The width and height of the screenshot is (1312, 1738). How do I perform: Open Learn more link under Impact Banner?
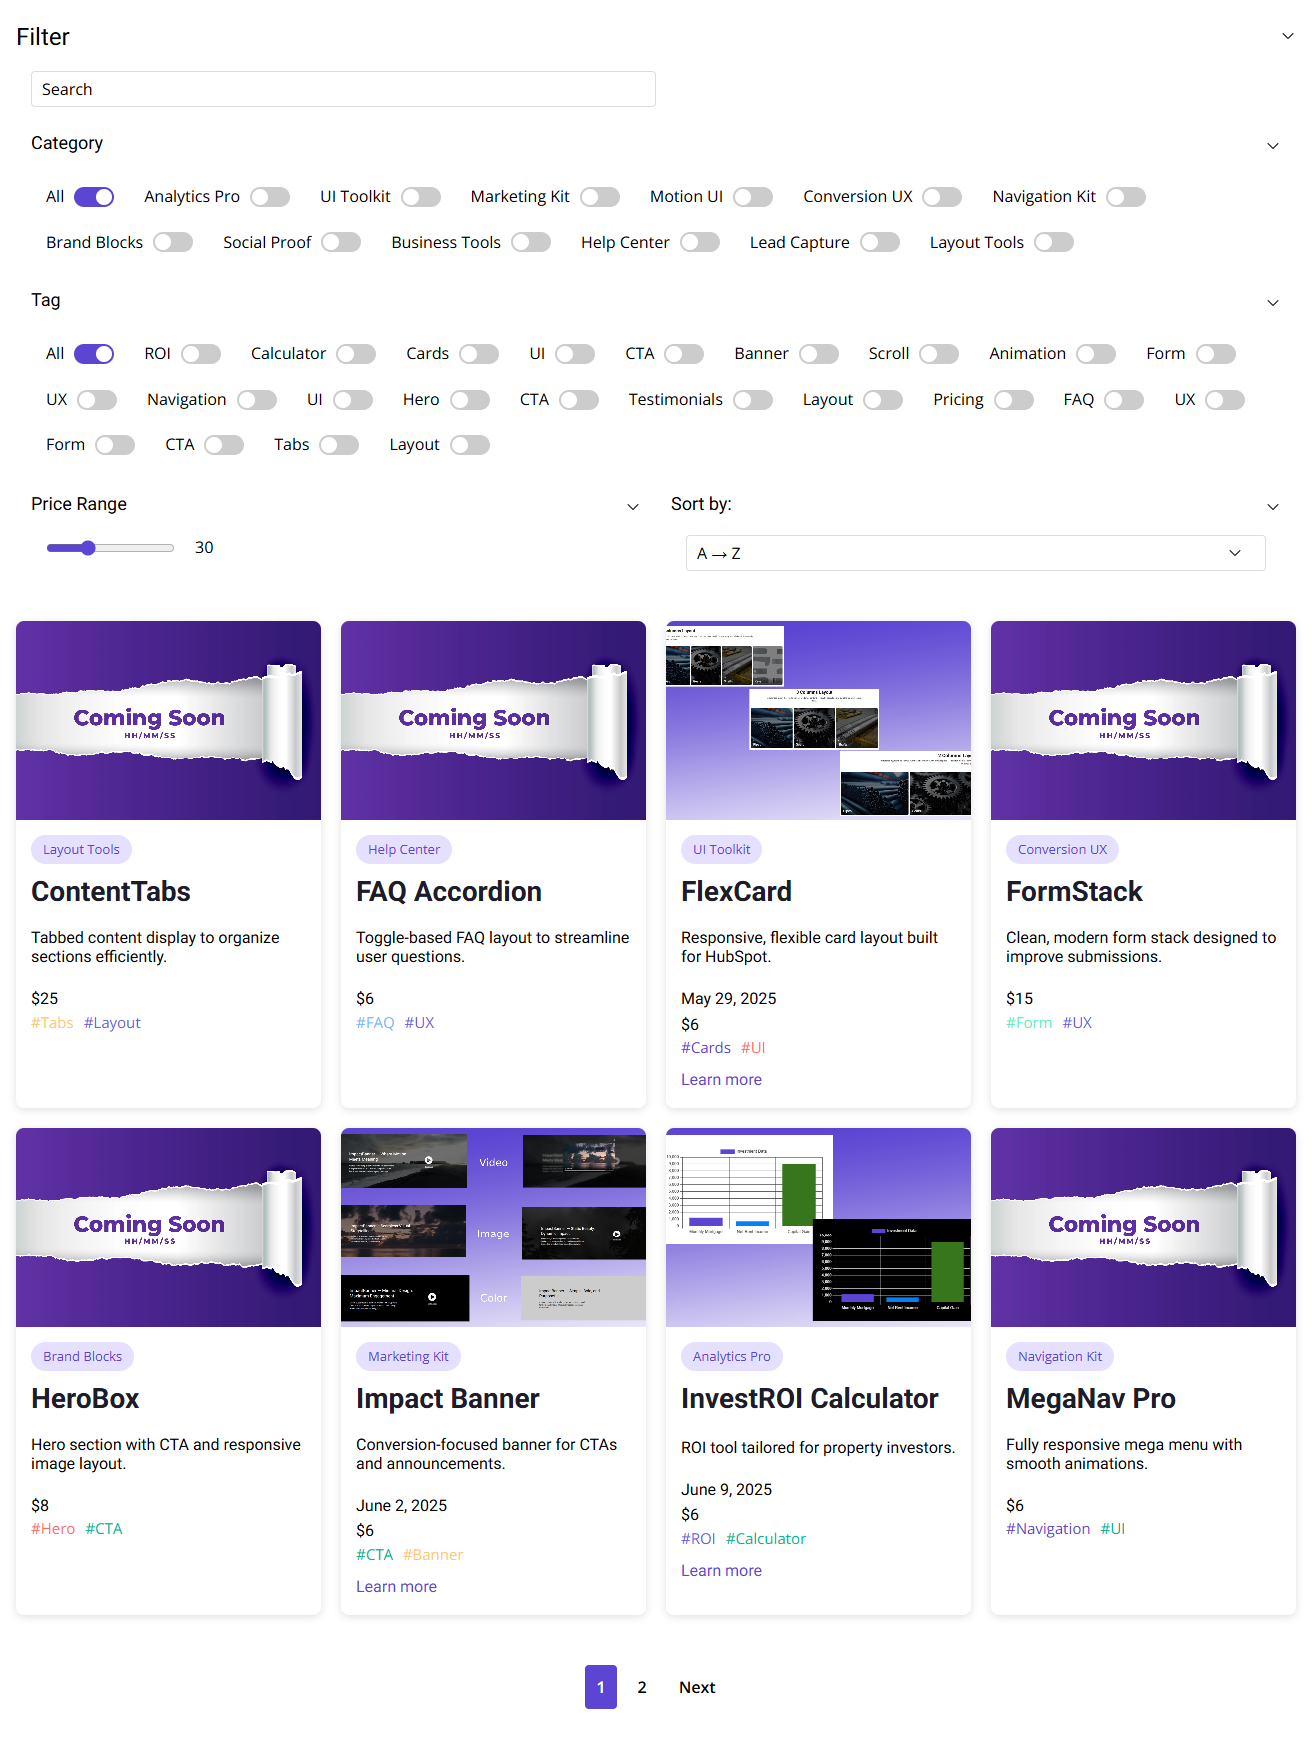(x=396, y=1587)
